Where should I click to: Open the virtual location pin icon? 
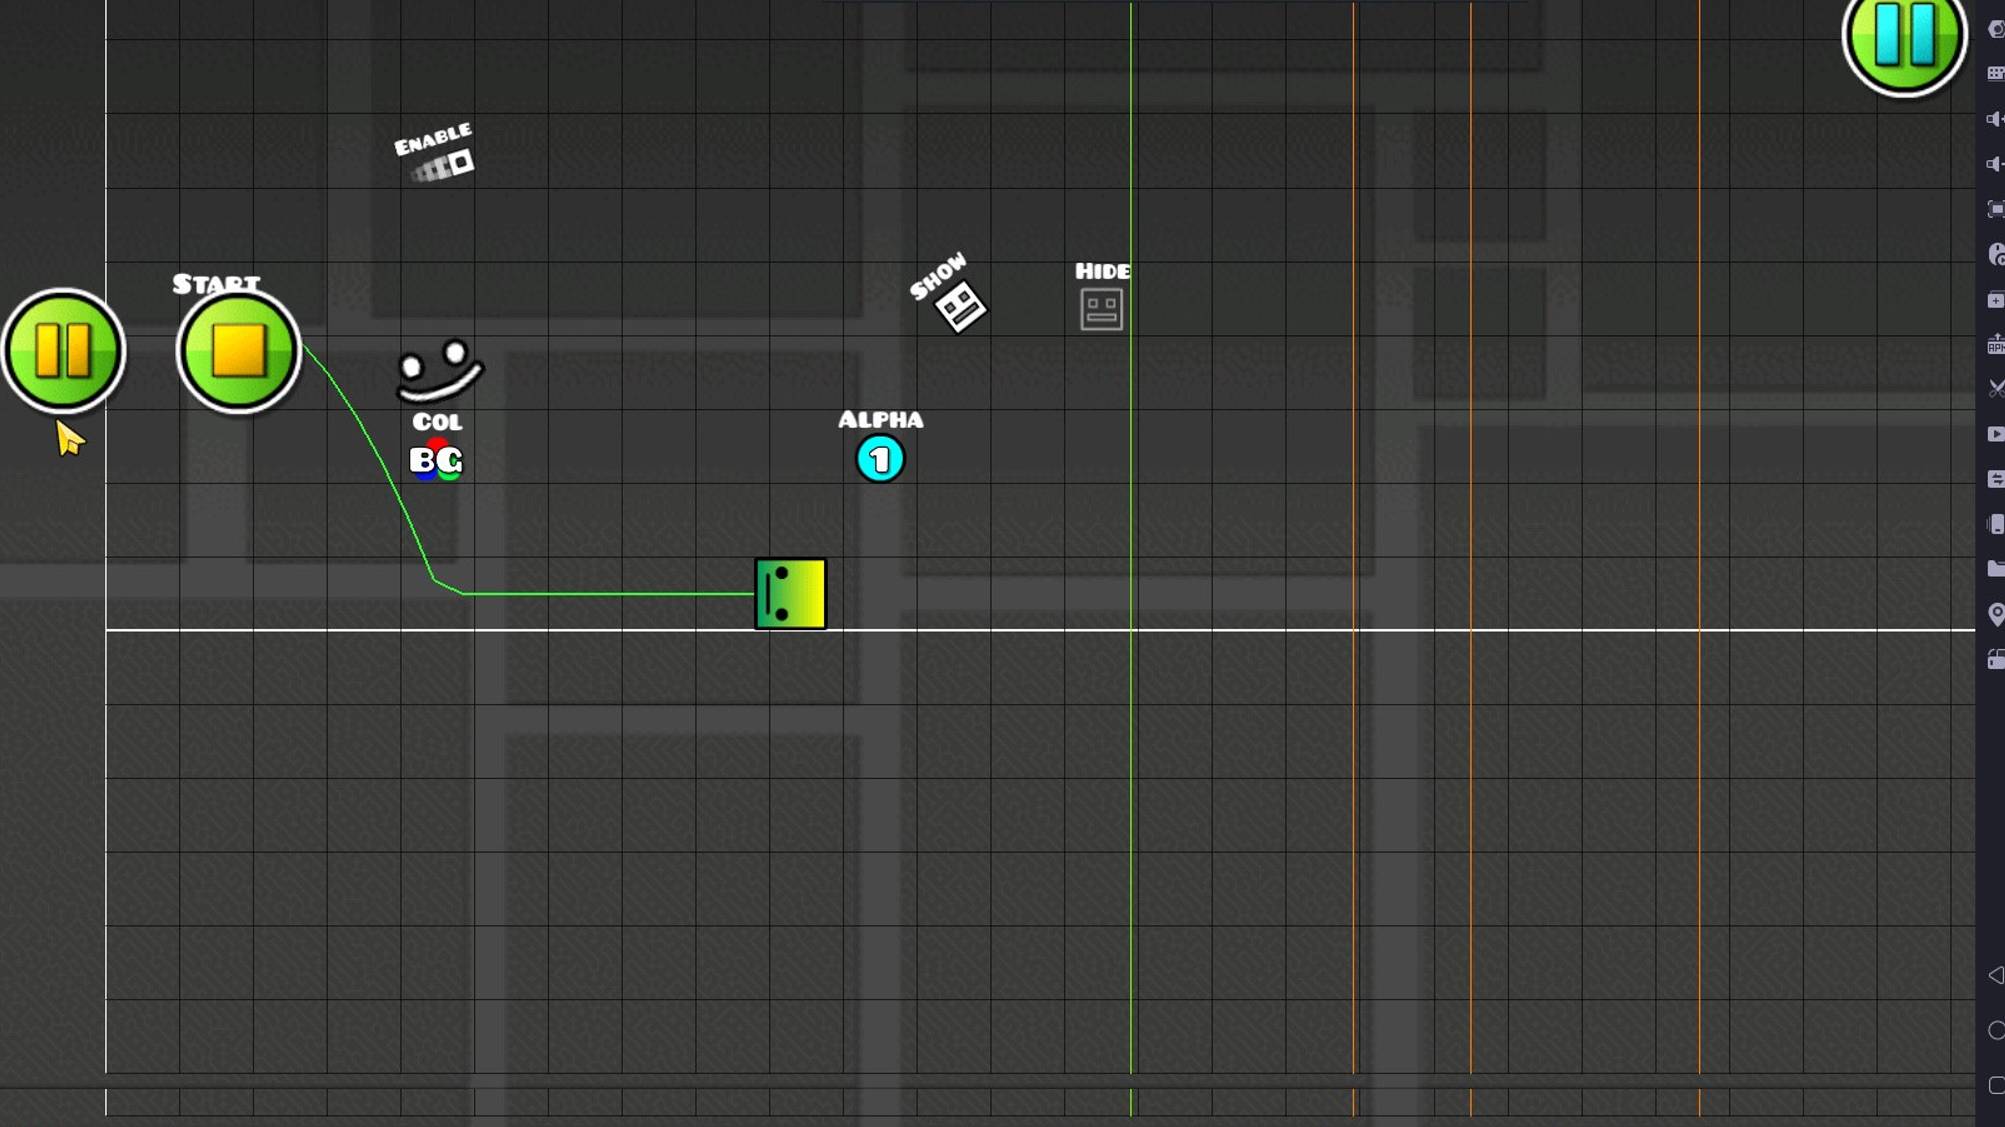click(x=1995, y=614)
